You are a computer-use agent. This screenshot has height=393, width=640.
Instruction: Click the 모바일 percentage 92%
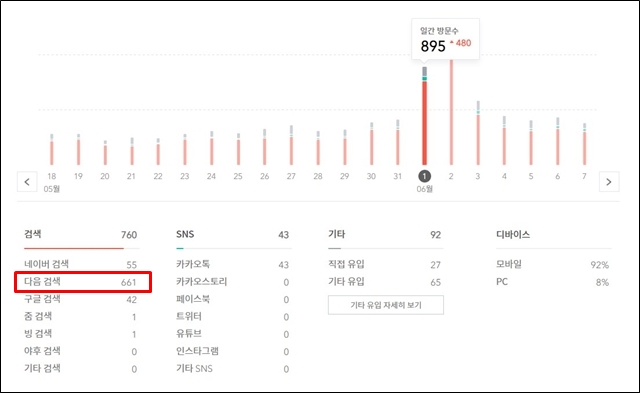(600, 265)
